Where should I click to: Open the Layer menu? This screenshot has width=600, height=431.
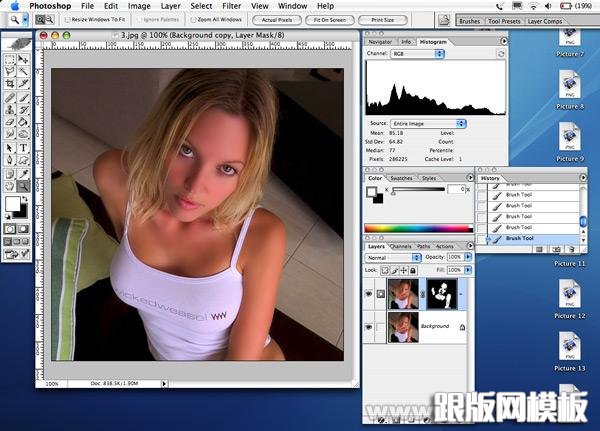pyautogui.click(x=170, y=6)
